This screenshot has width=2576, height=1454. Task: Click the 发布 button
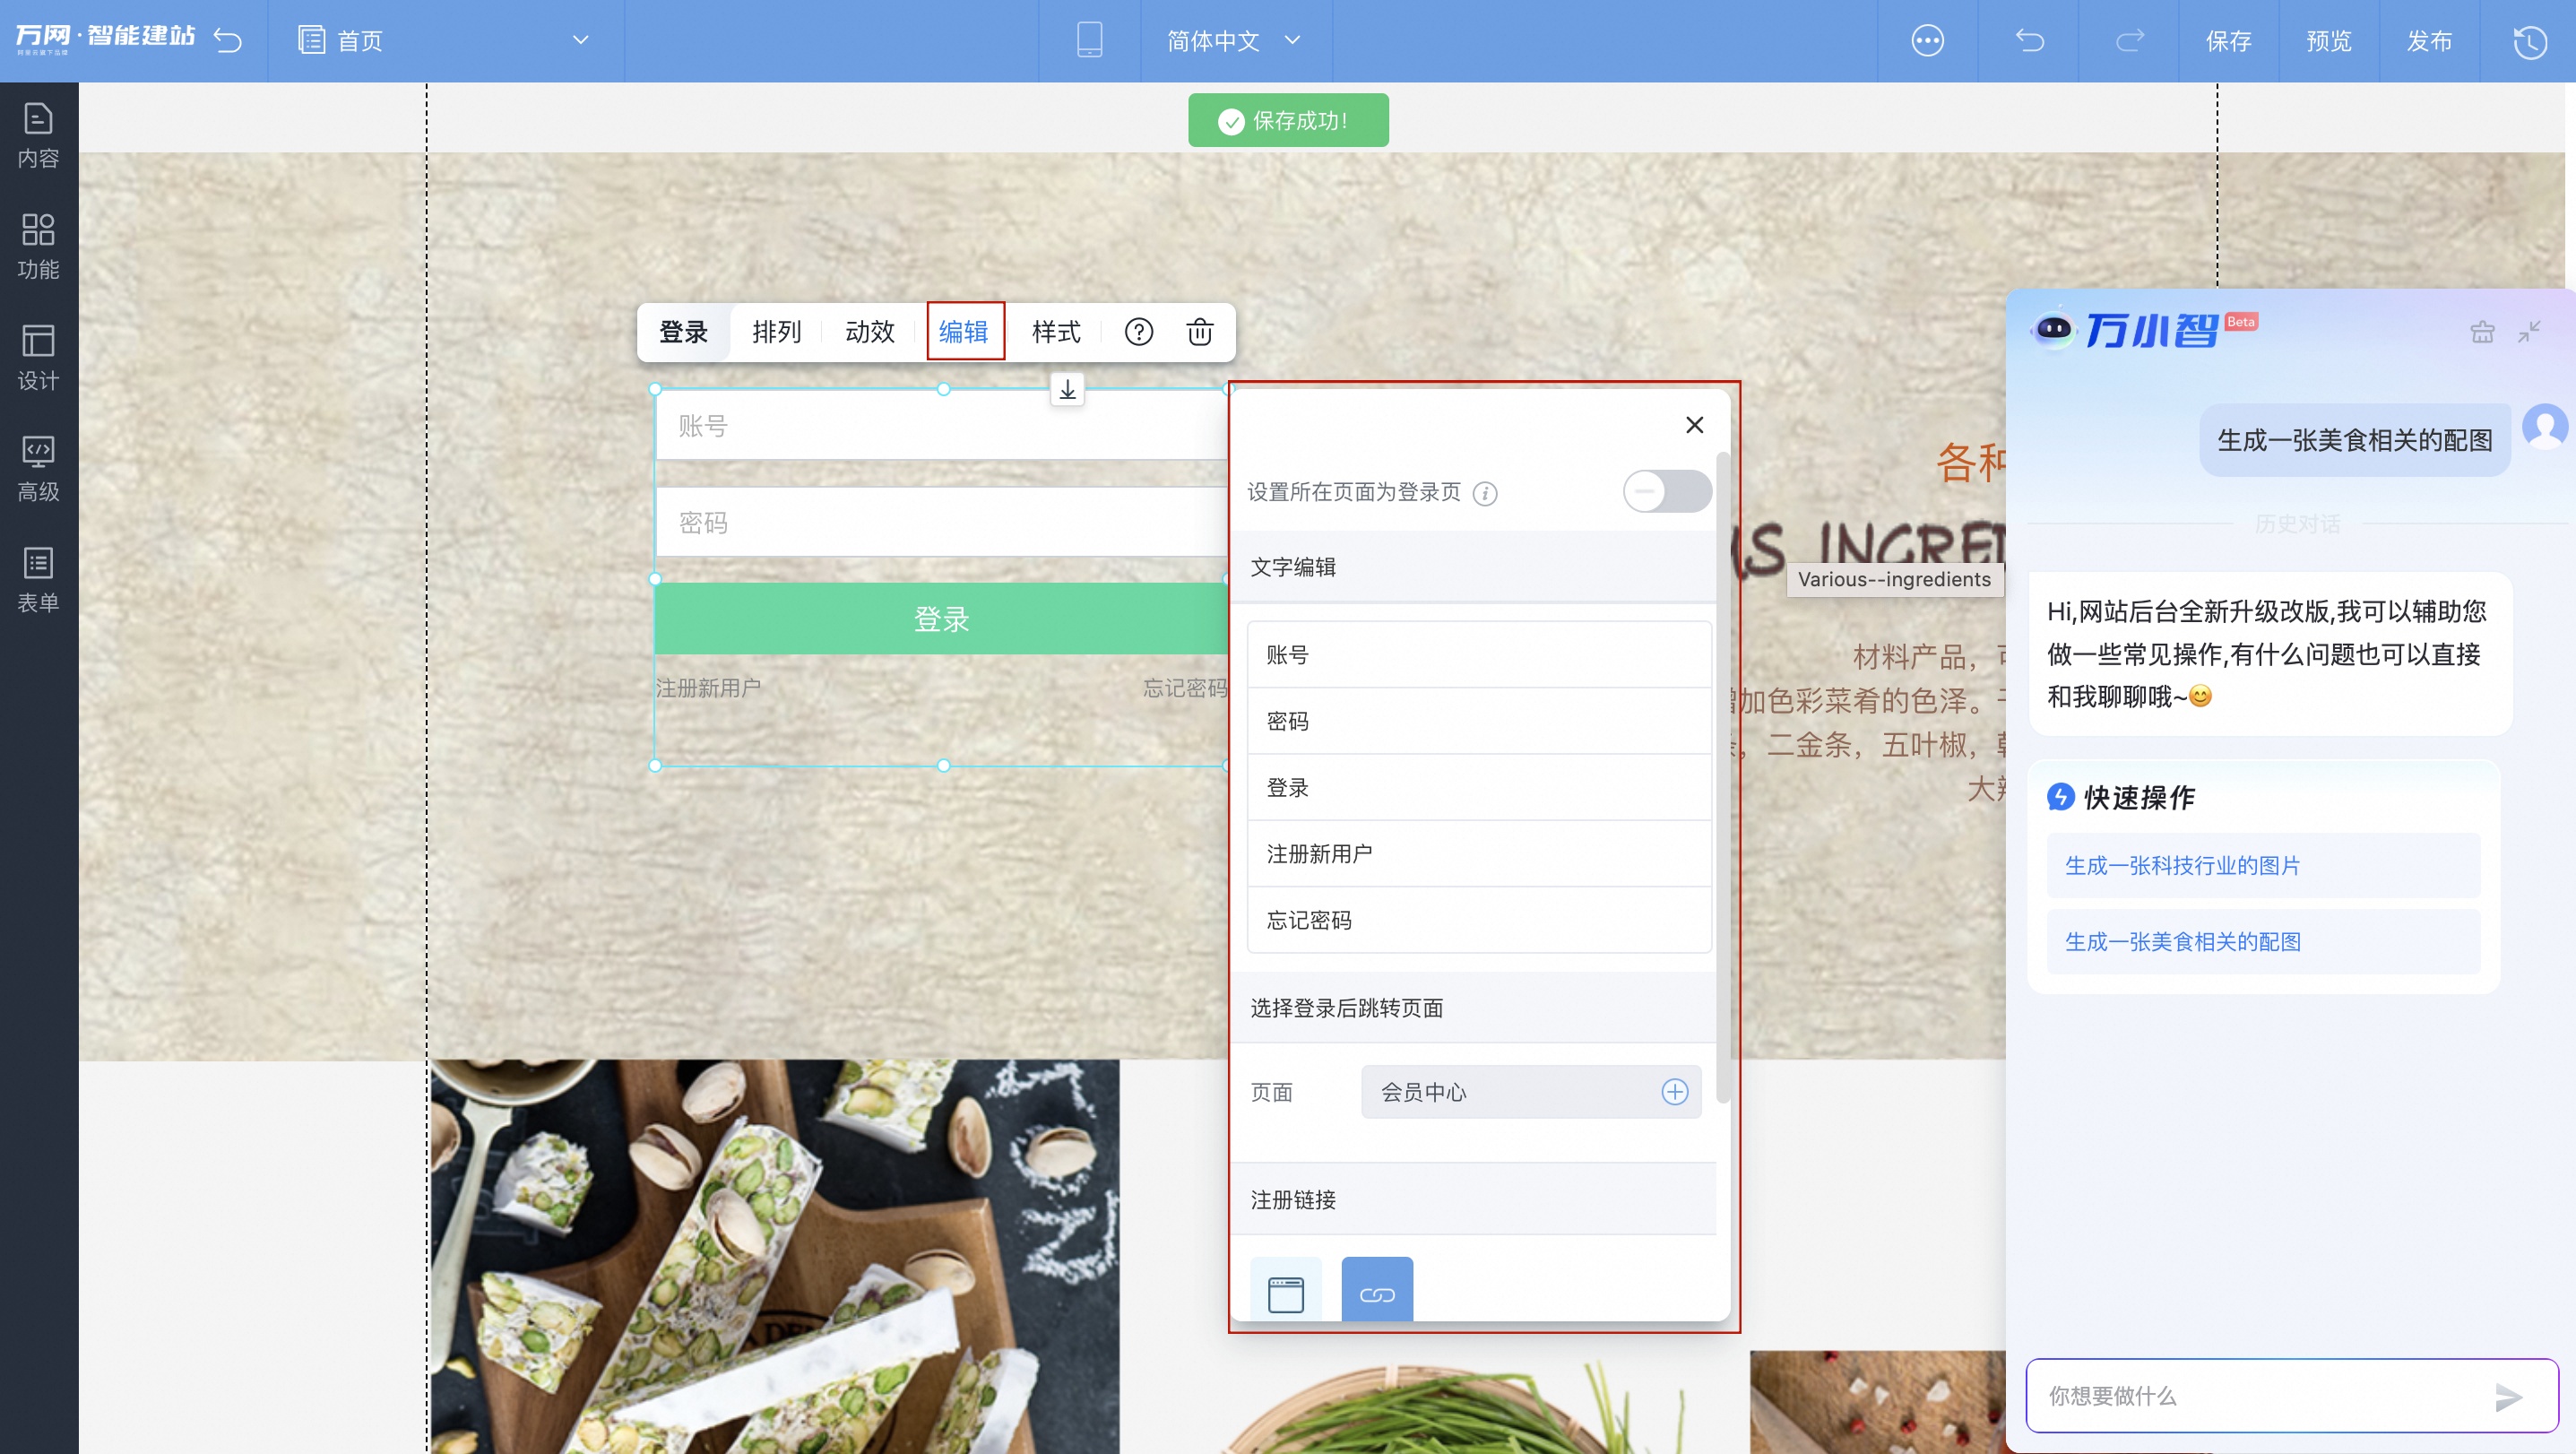2429,41
